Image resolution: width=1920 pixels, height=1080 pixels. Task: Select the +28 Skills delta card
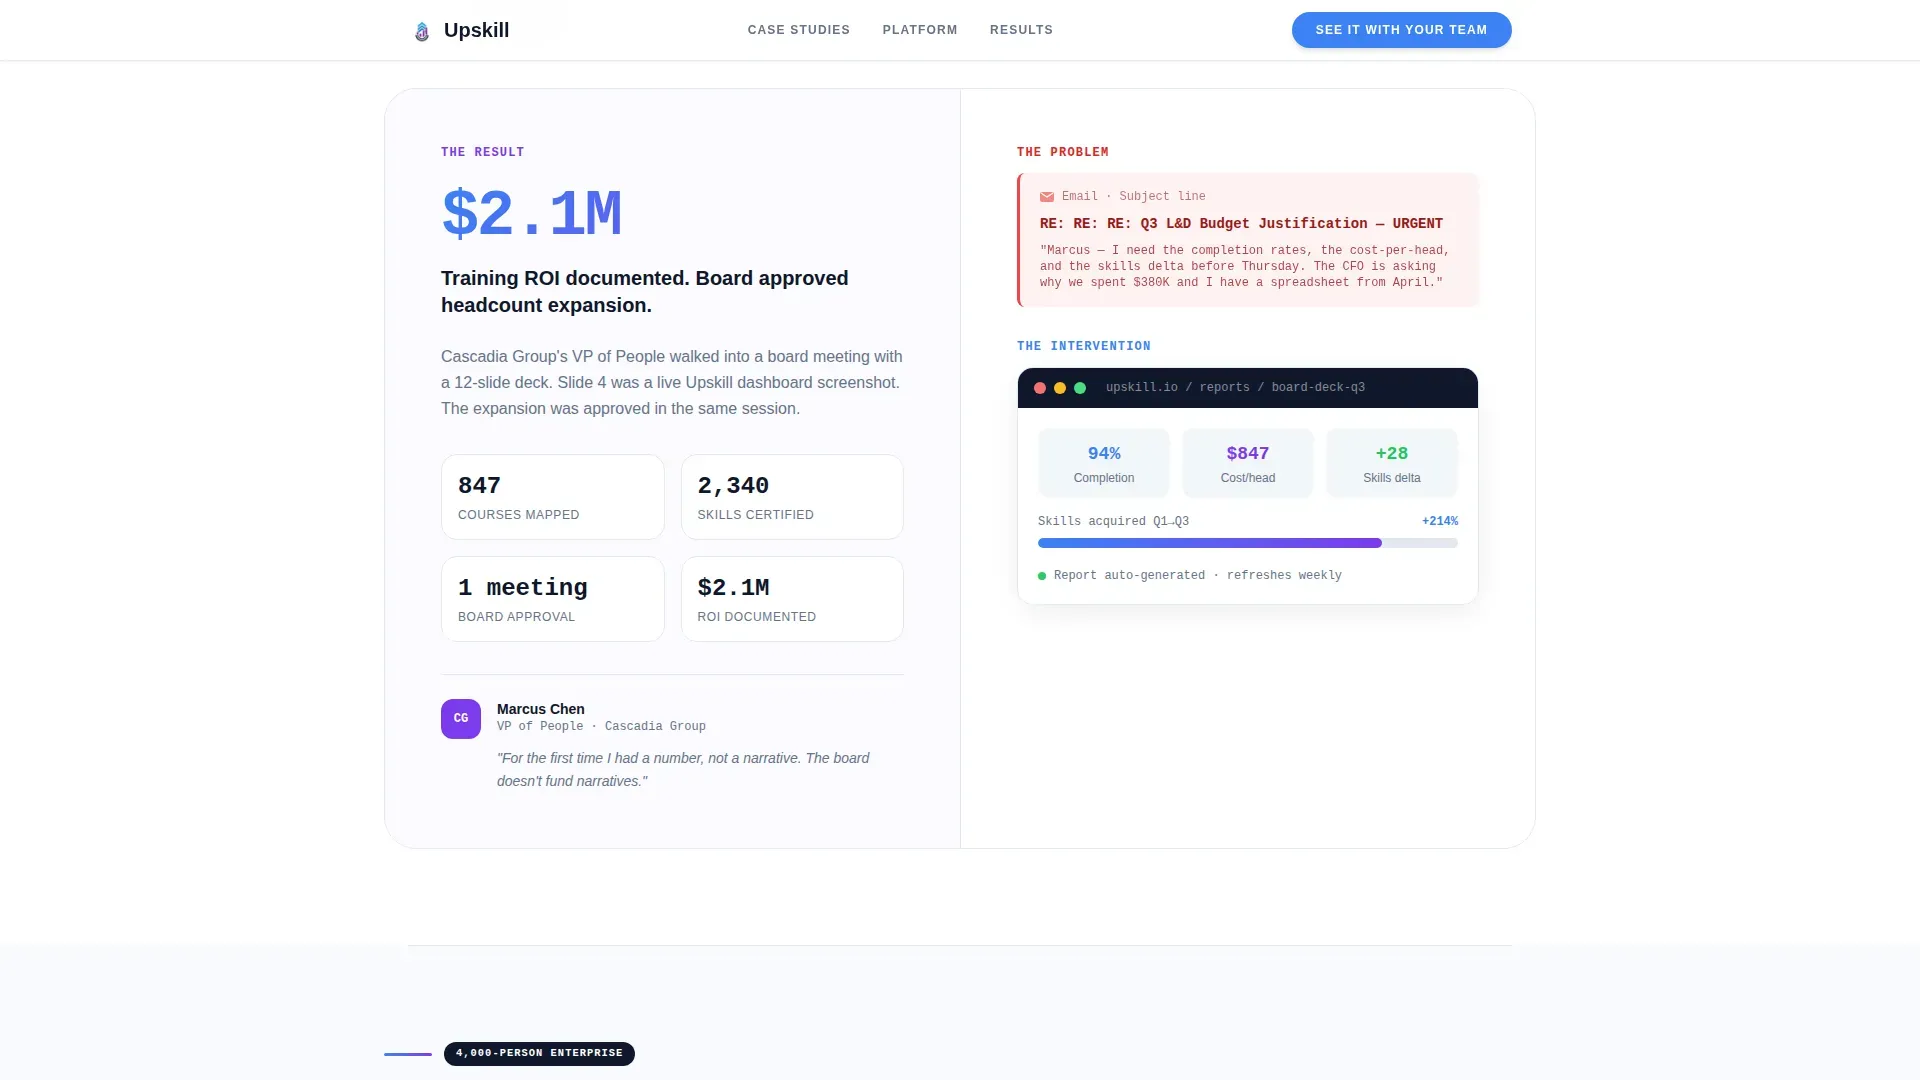(x=1391, y=463)
